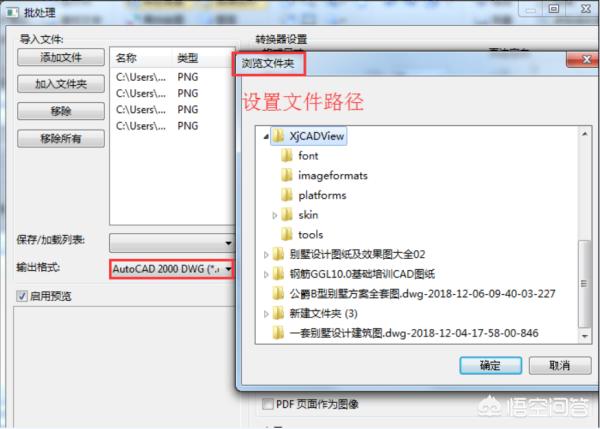Click the 添加文件 button
The width and height of the screenshot is (600, 429).
[x=61, y=57]
